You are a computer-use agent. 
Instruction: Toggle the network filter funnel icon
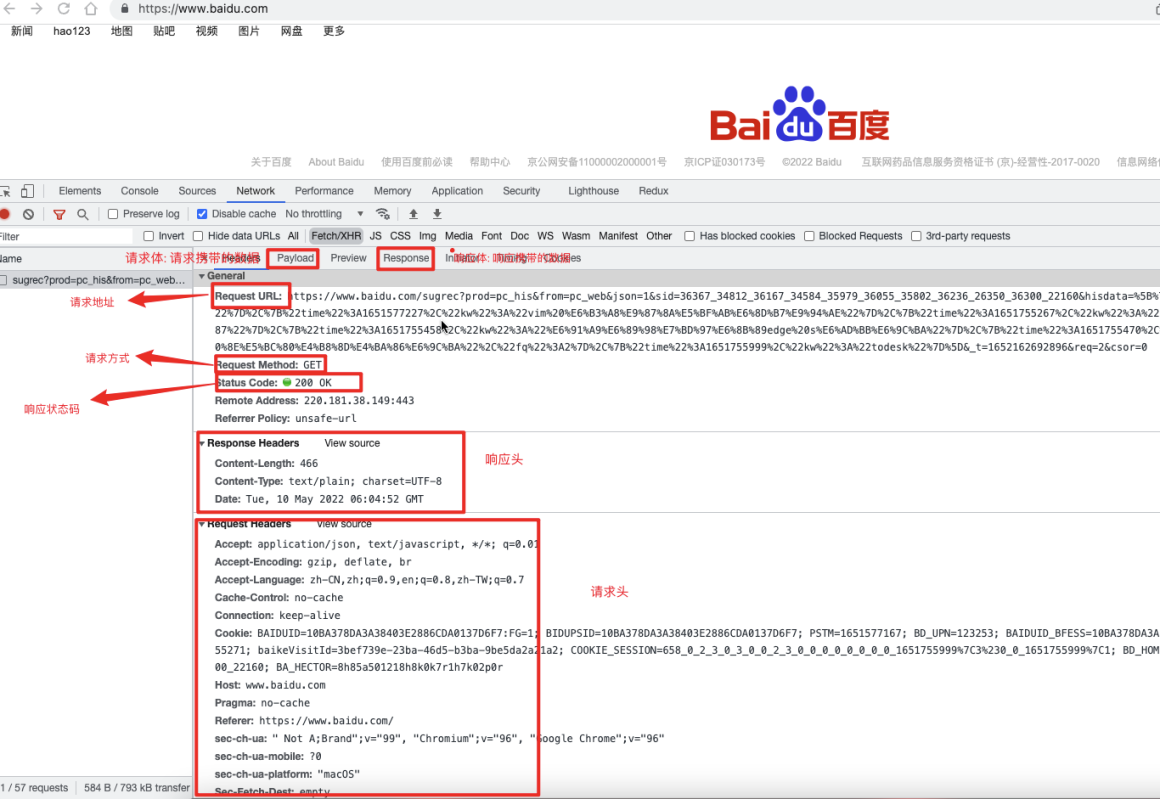point(59,214)
